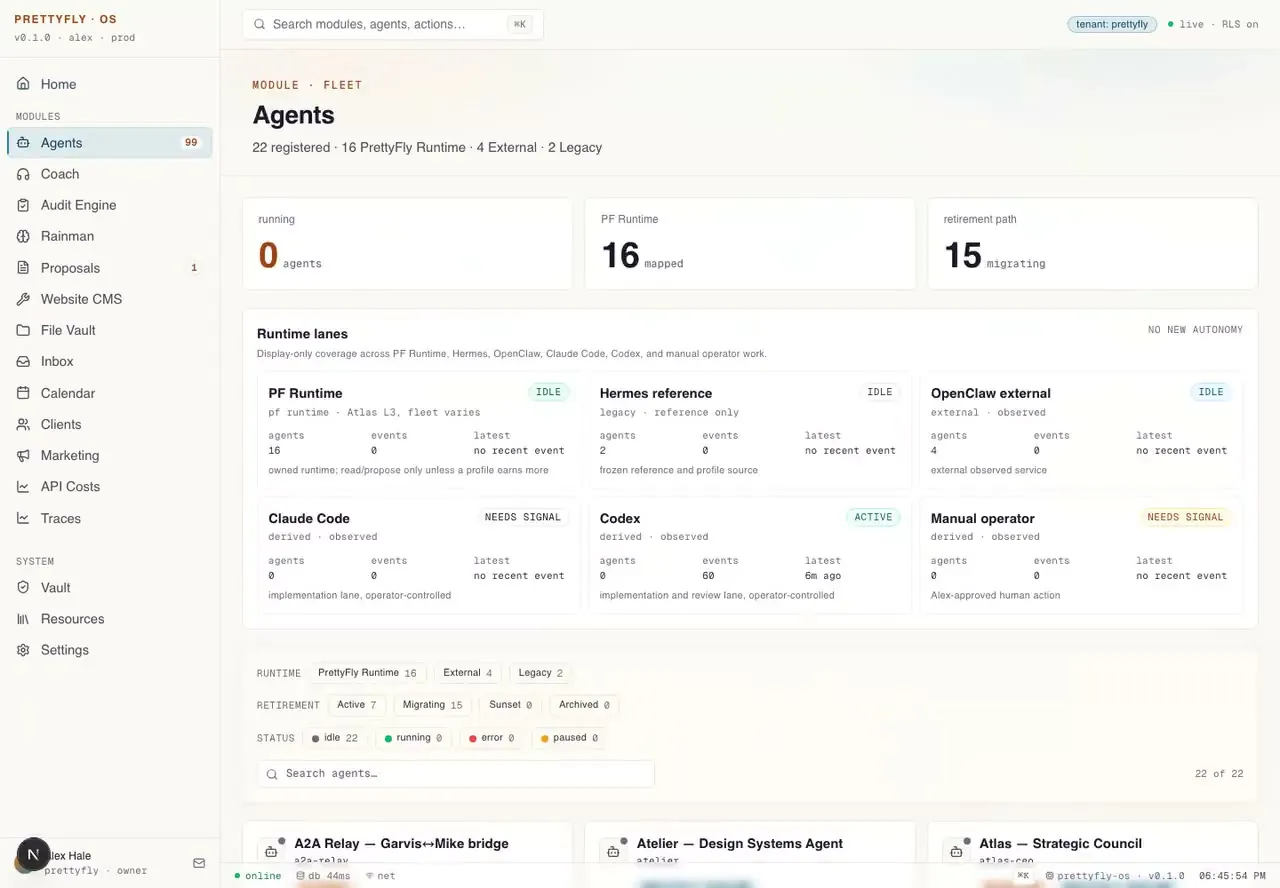Click the Inbox tray icon

click(23, 361)
